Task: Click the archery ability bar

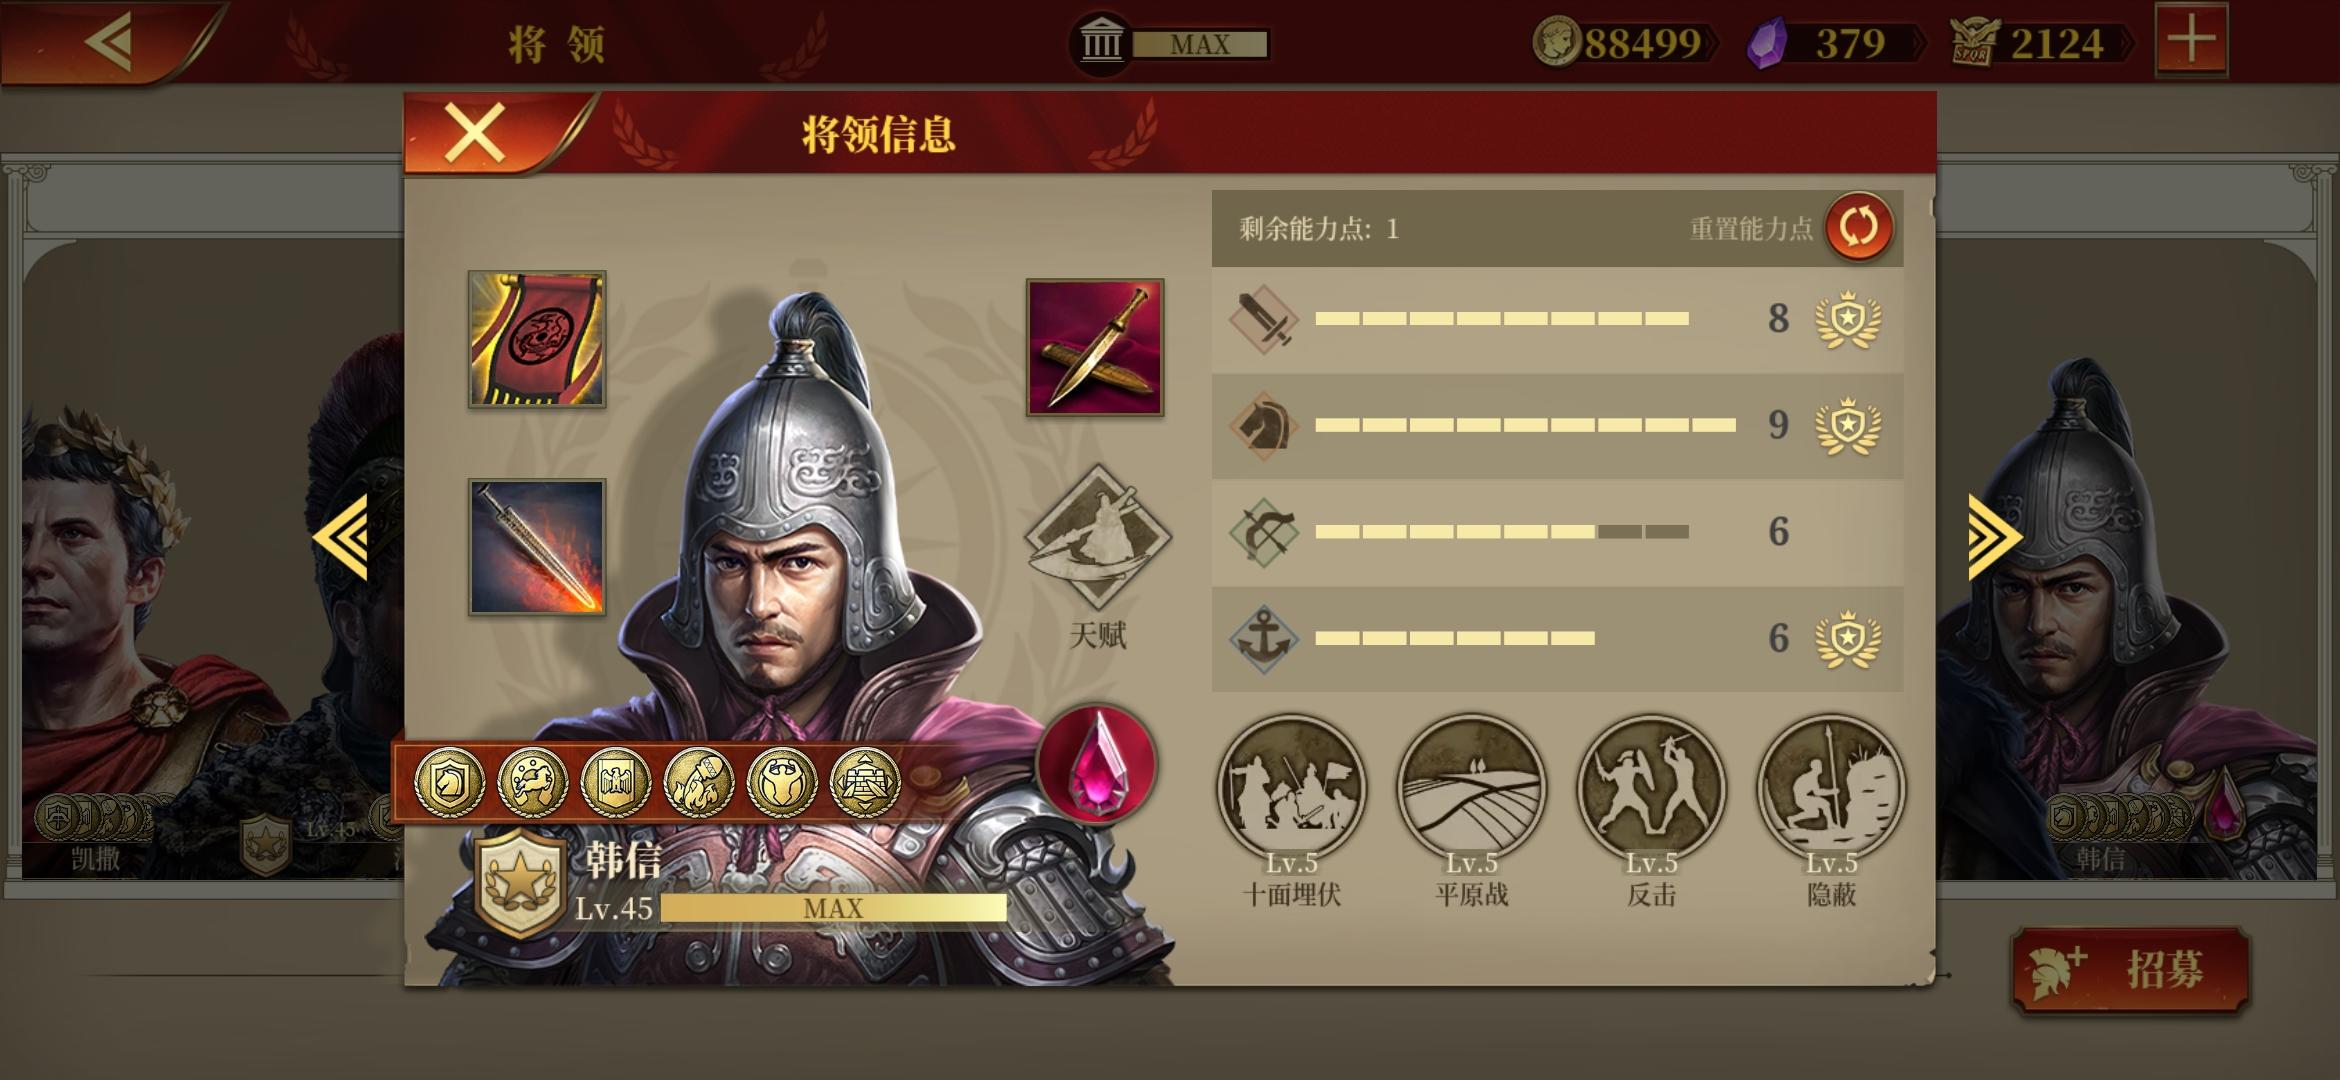Action: click(x=1502, y=532)
